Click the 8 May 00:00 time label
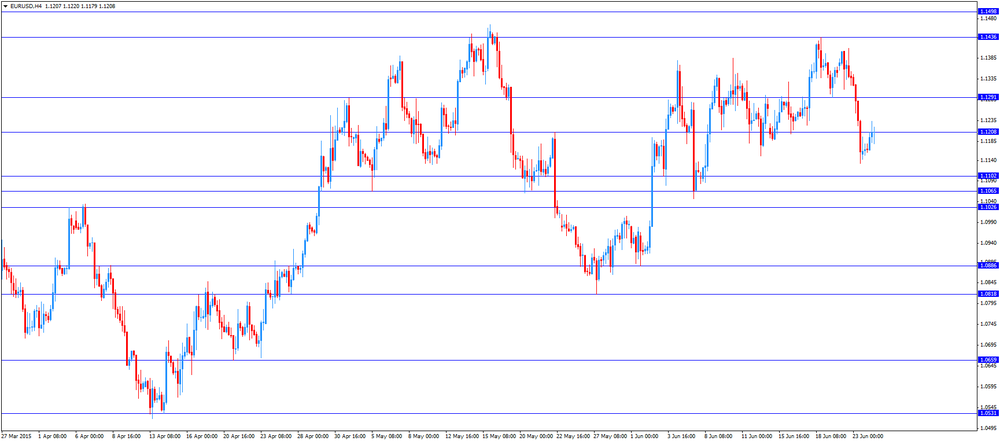 coord(424,437)
